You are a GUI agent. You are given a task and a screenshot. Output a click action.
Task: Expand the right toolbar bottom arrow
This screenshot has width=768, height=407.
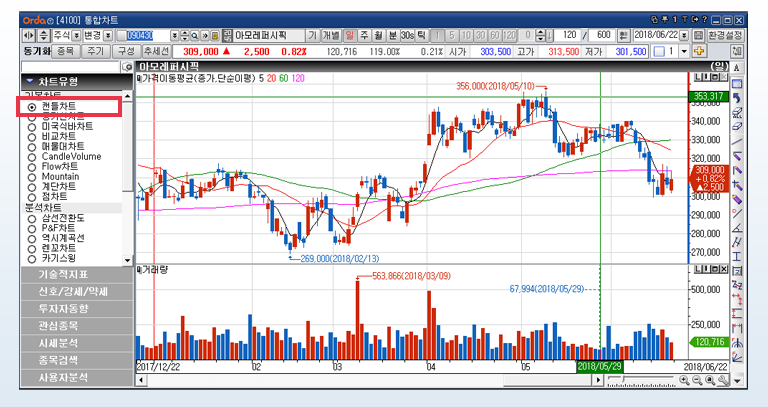(x=737, y=380)
